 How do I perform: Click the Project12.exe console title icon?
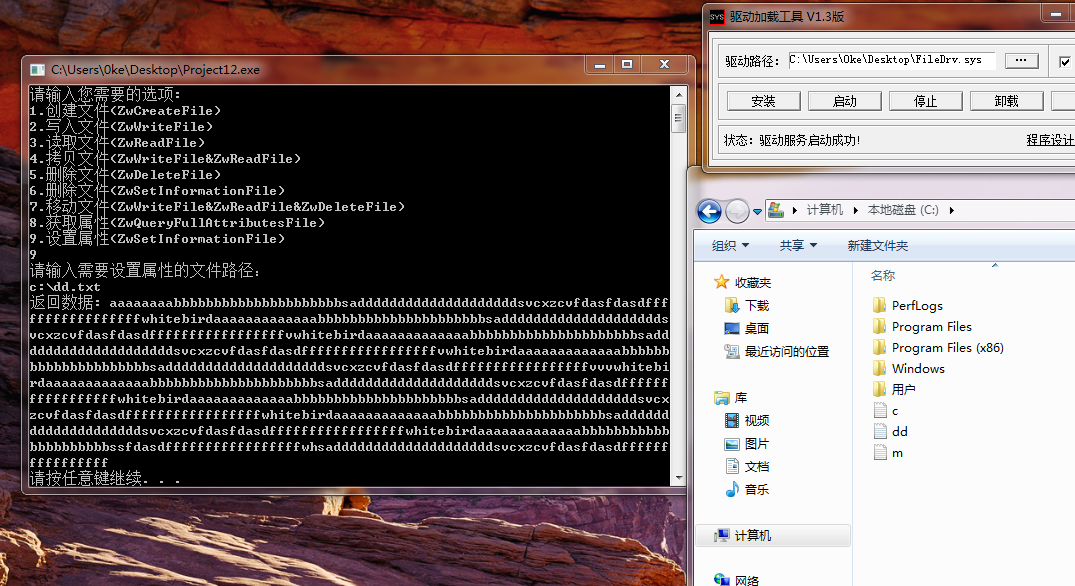click(37, 70)
